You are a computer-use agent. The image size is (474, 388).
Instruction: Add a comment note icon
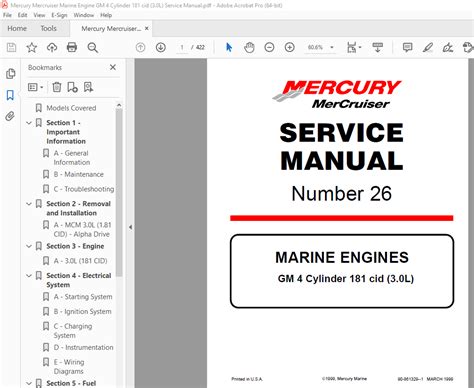(407, 47)
